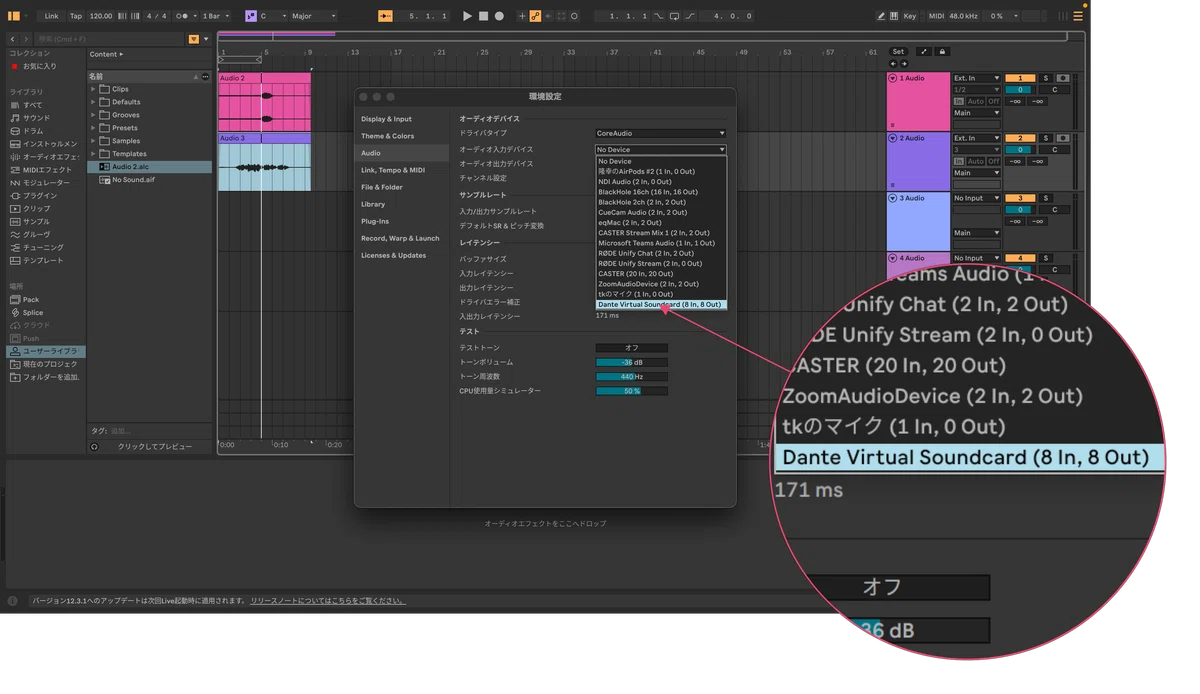The height and width of the screenshot is (694, 1200).
Task: Toggle the Automation Arm link button
Action: [535, 16]
